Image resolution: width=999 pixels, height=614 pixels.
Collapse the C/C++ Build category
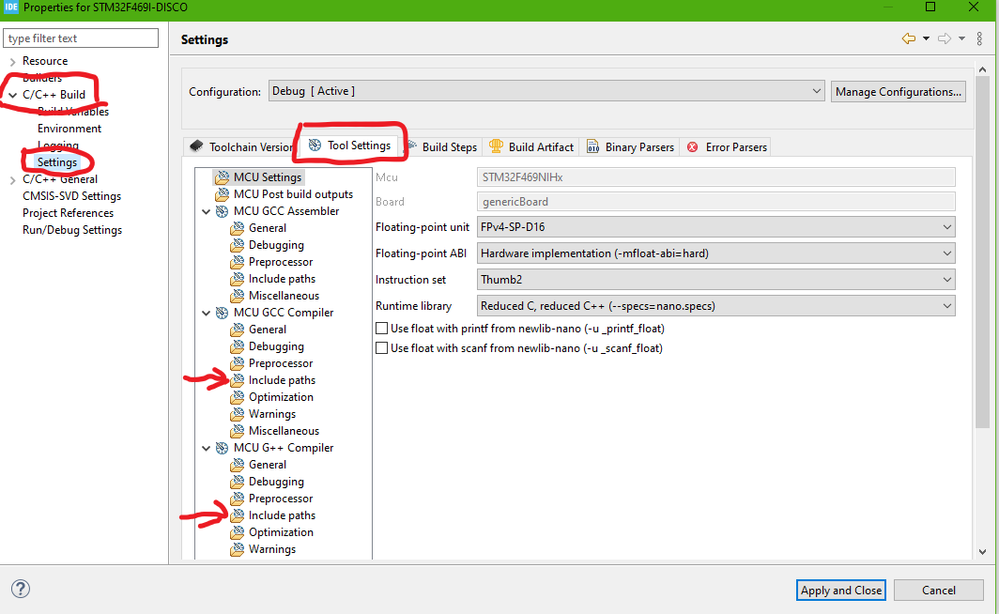13,95
